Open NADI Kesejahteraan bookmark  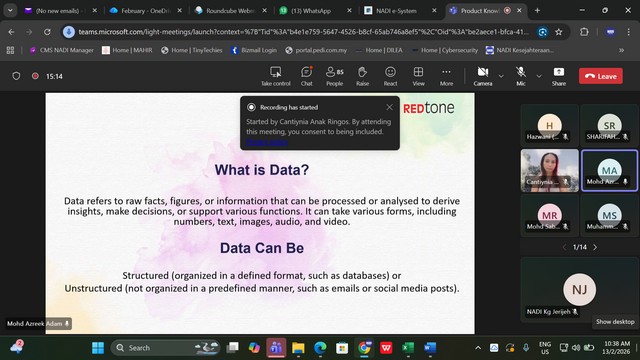[x=520, y=50]
